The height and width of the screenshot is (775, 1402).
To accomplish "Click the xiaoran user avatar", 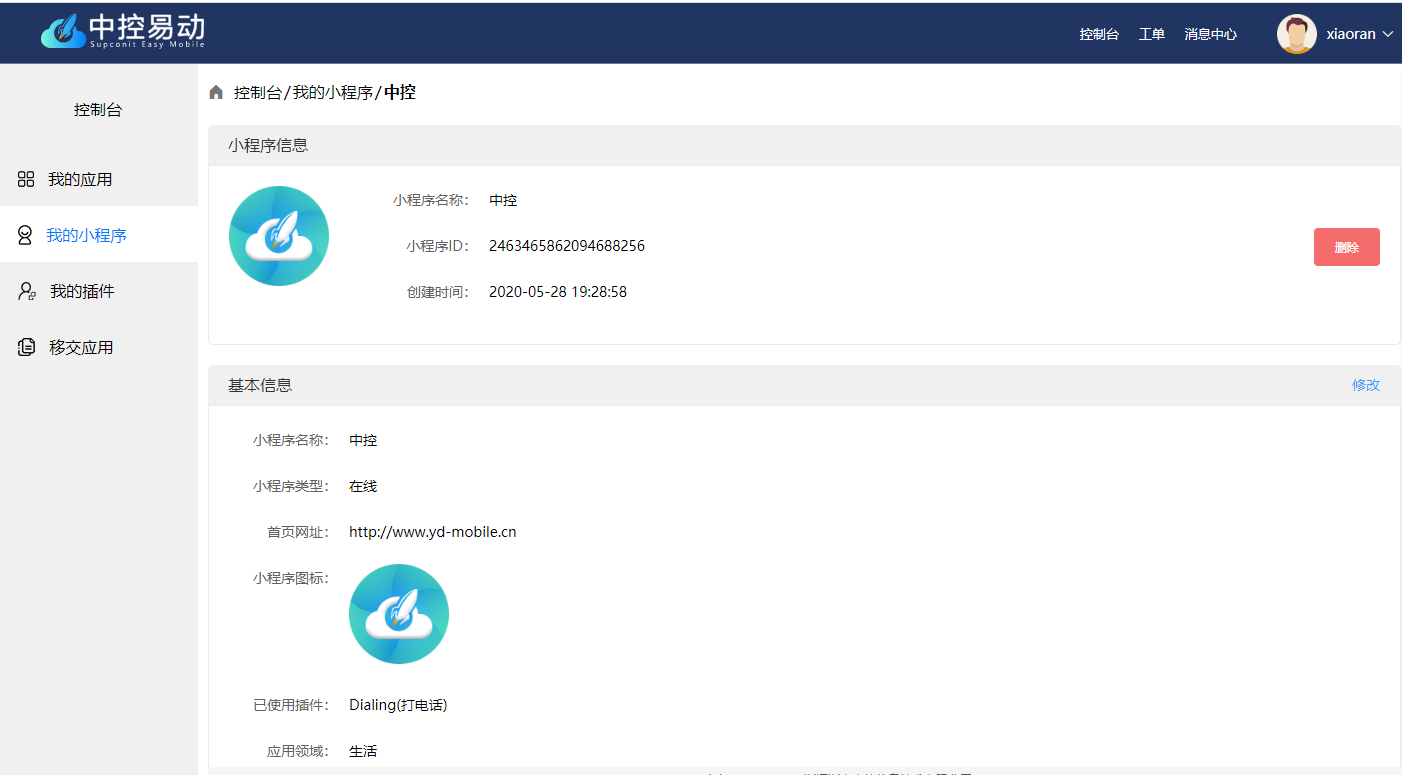I will [1297, 33].
